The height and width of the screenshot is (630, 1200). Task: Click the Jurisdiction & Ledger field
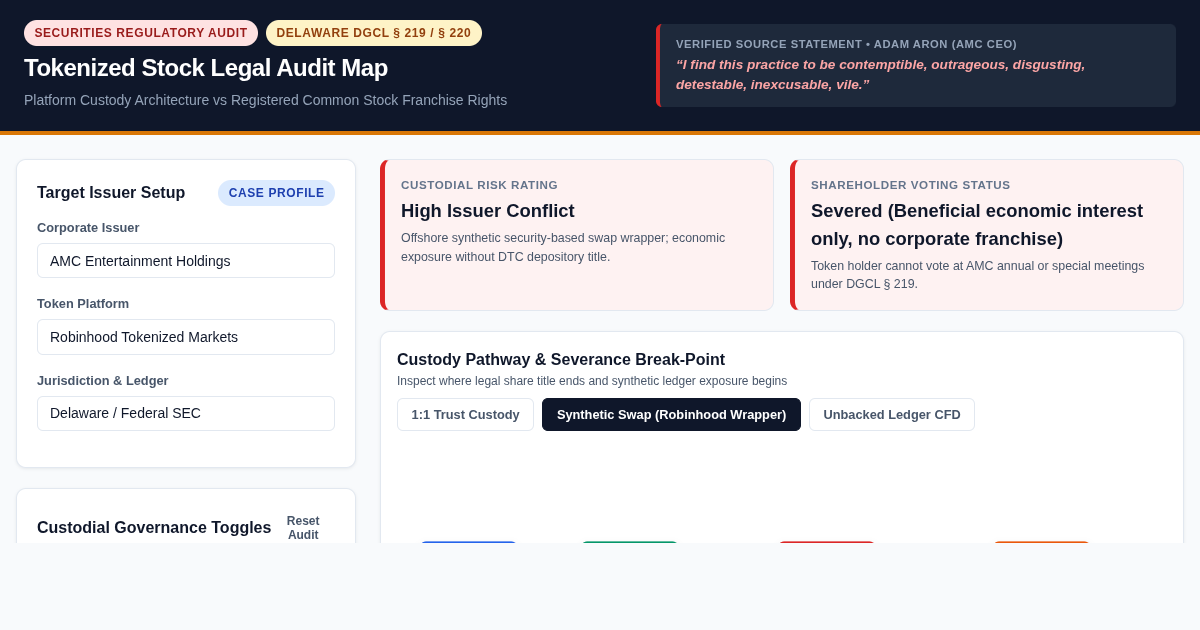click(186, 413)
